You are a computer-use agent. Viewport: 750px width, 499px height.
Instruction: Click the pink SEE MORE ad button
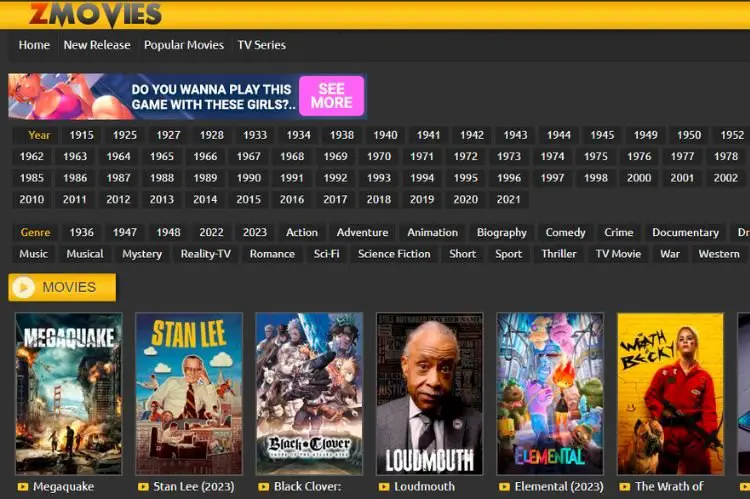(331, 96)
